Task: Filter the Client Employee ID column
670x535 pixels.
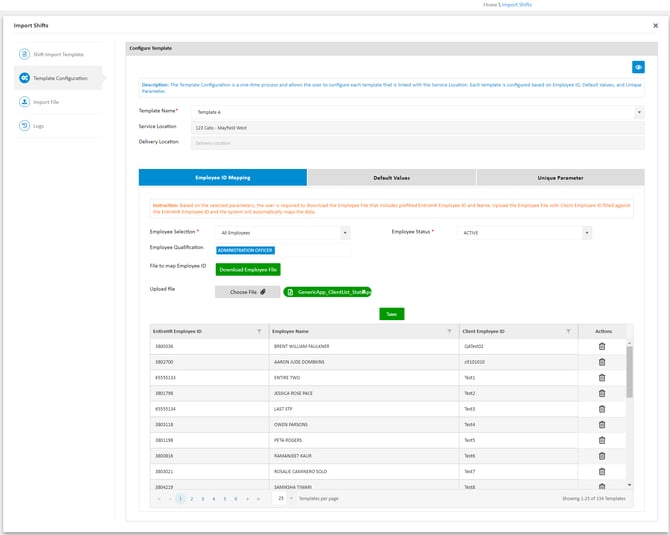Action: click(x=568, y=331)
